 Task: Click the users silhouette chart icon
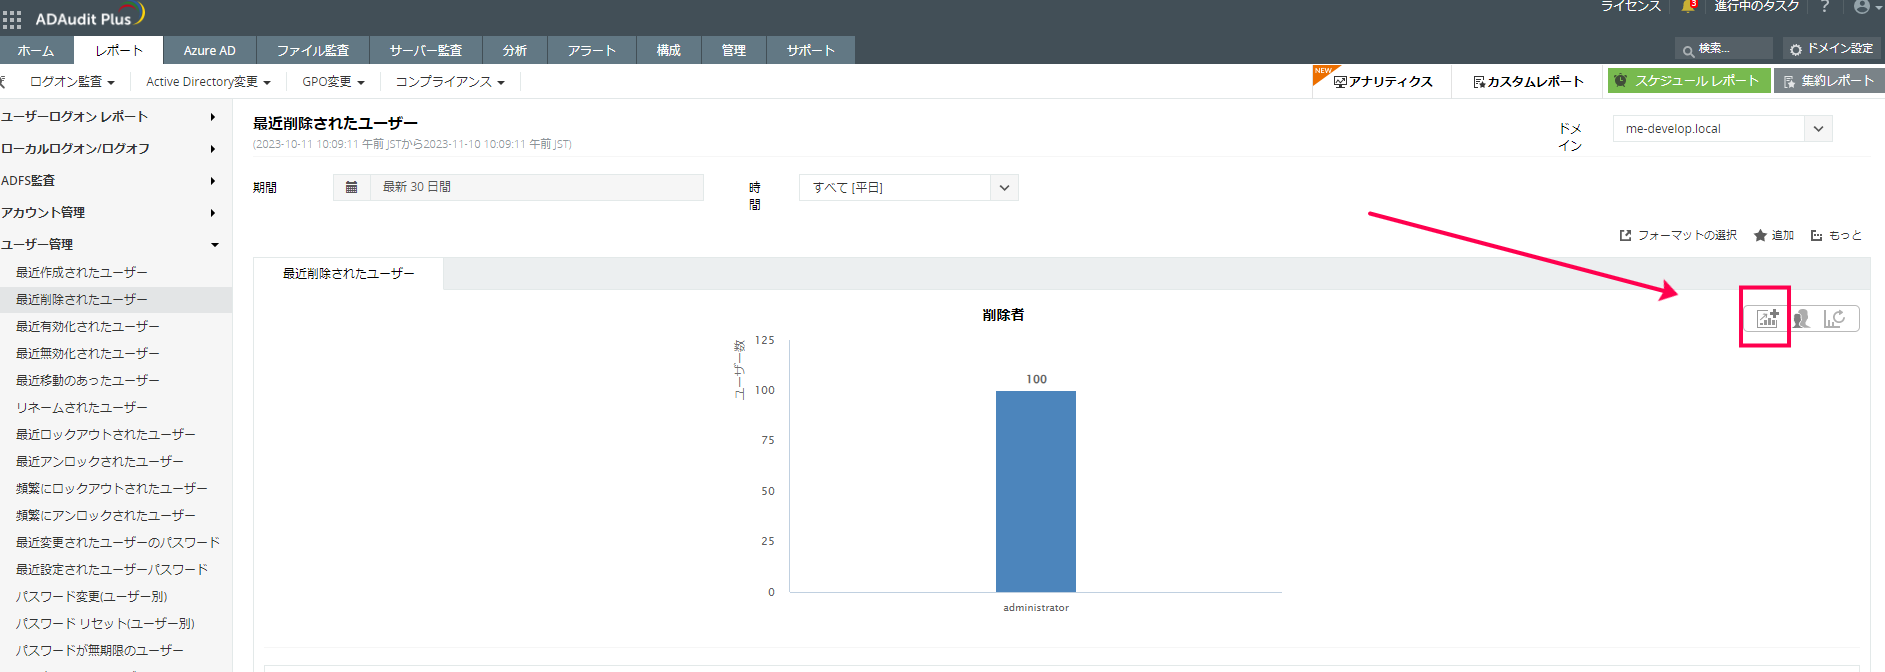coord(1801,319)
